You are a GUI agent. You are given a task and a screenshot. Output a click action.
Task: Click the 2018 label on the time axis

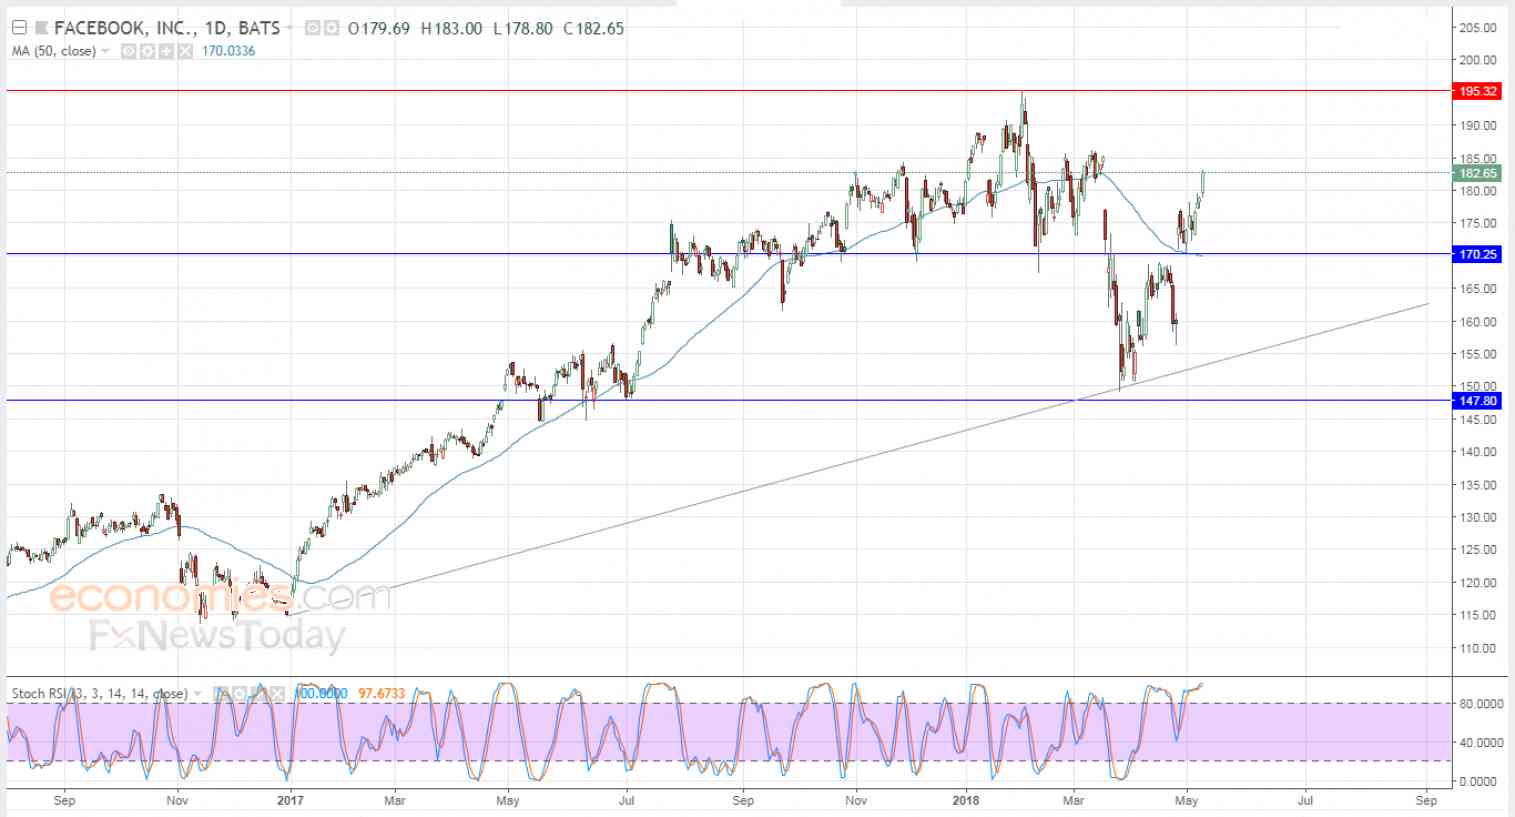pos(966,800)
